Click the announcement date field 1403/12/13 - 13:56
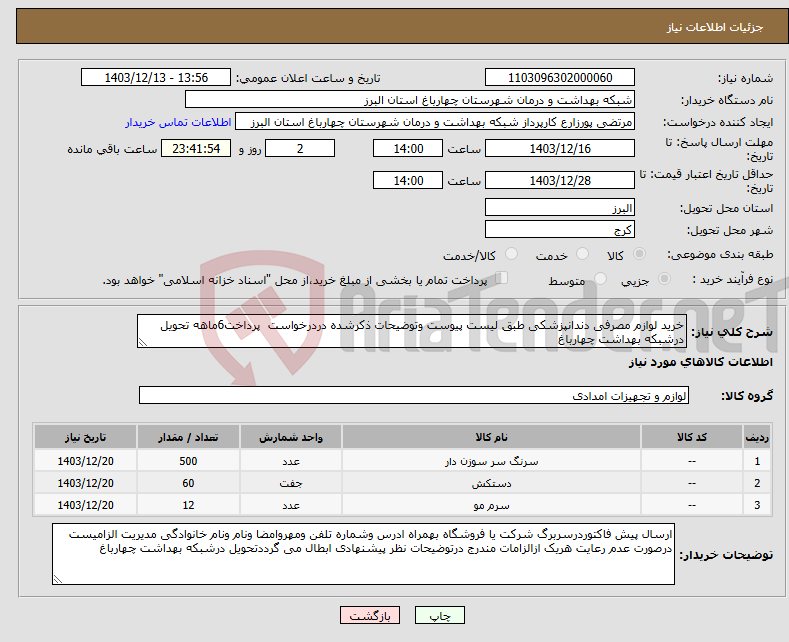 [155, 77]
